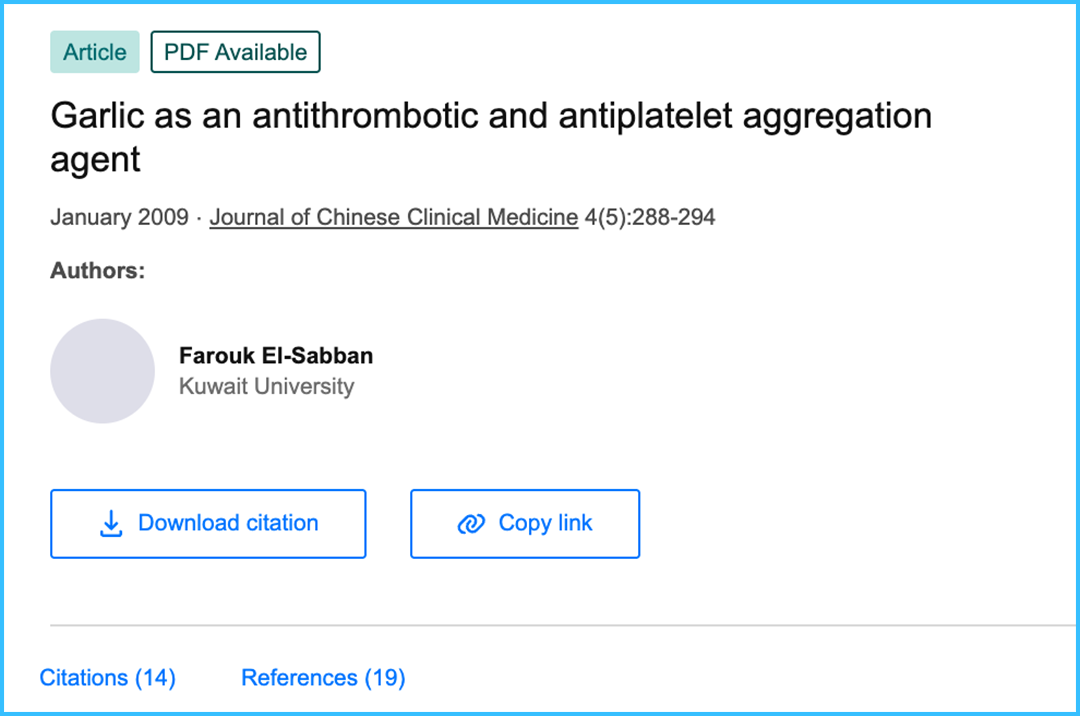Click the "Authors:" label
Viewport: 1080px width, 716px height.
(x=98, y=271)
